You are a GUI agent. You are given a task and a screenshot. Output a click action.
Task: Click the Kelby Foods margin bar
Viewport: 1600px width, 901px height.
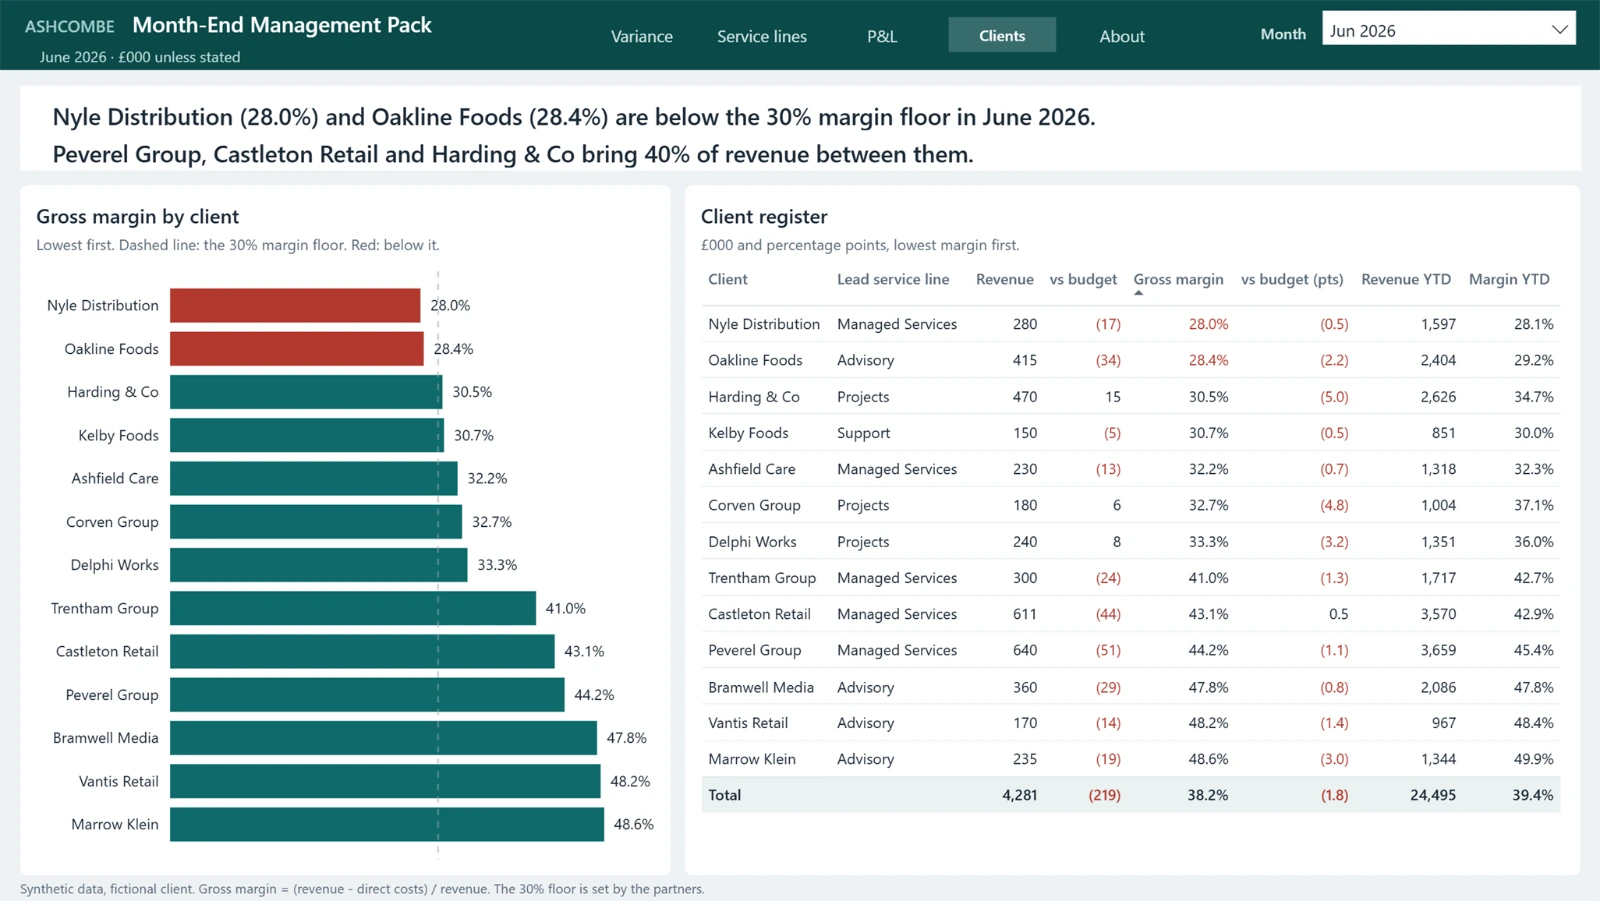pyautogui.click(x=307, y=435)
